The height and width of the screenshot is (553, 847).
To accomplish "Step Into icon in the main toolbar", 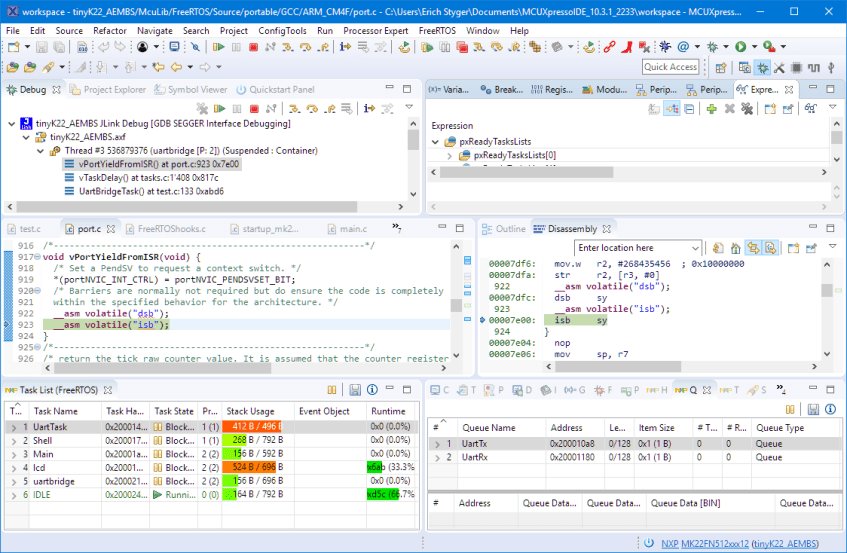I will tap(288, 48).
